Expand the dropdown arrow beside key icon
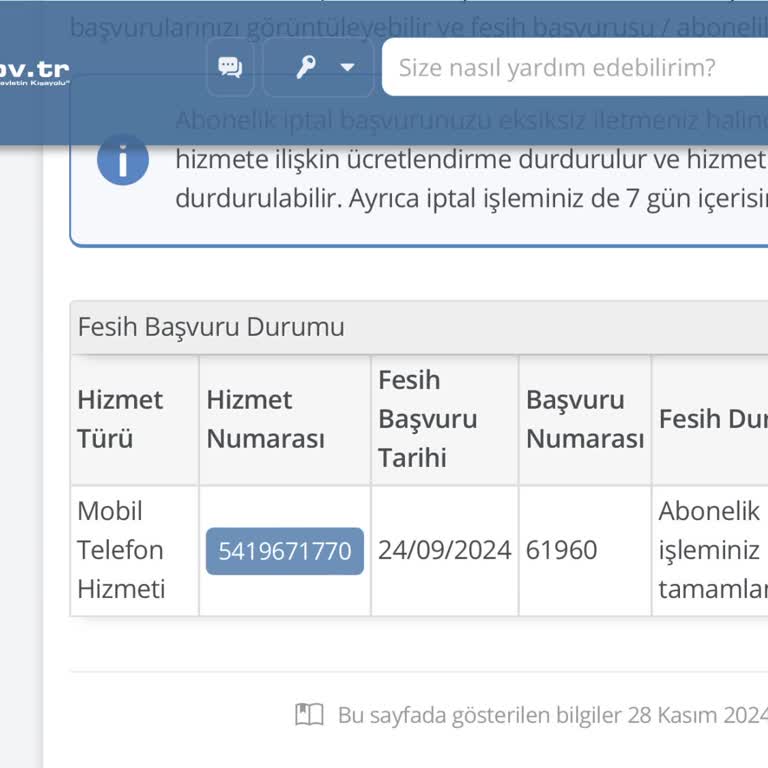 pos(347,67)
